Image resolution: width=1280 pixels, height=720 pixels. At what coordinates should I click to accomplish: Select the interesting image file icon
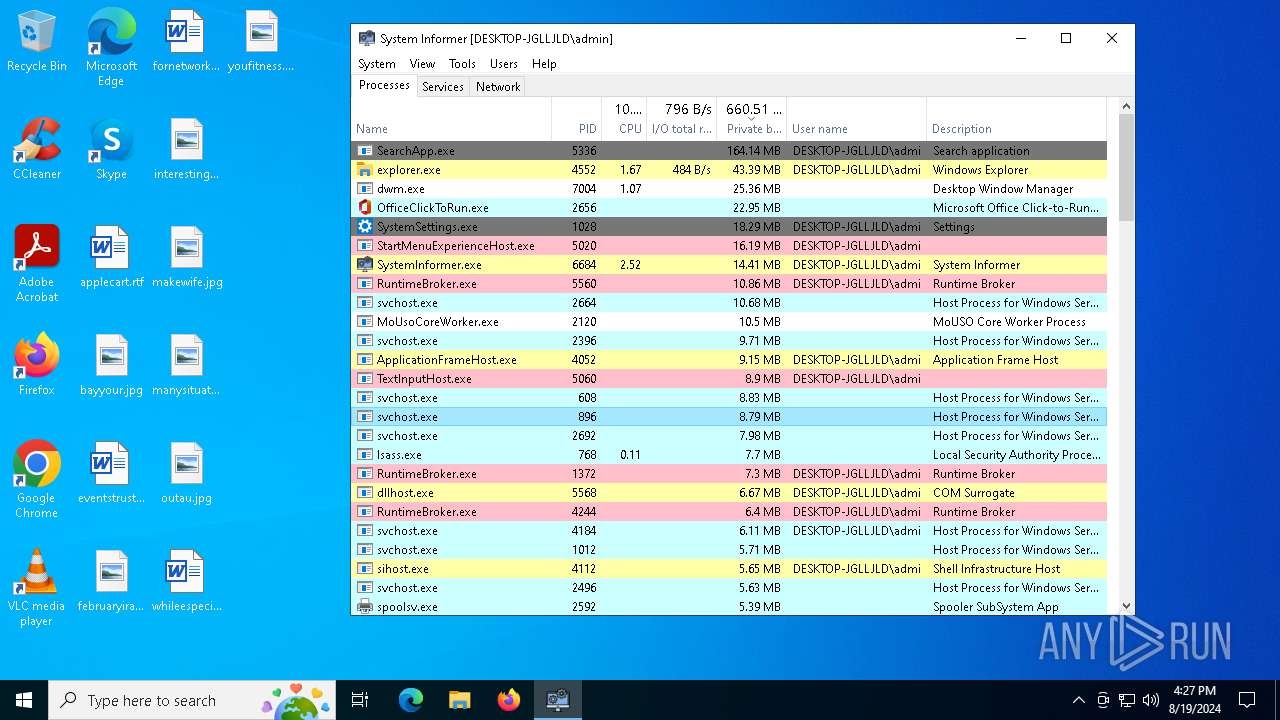[186, 150]
